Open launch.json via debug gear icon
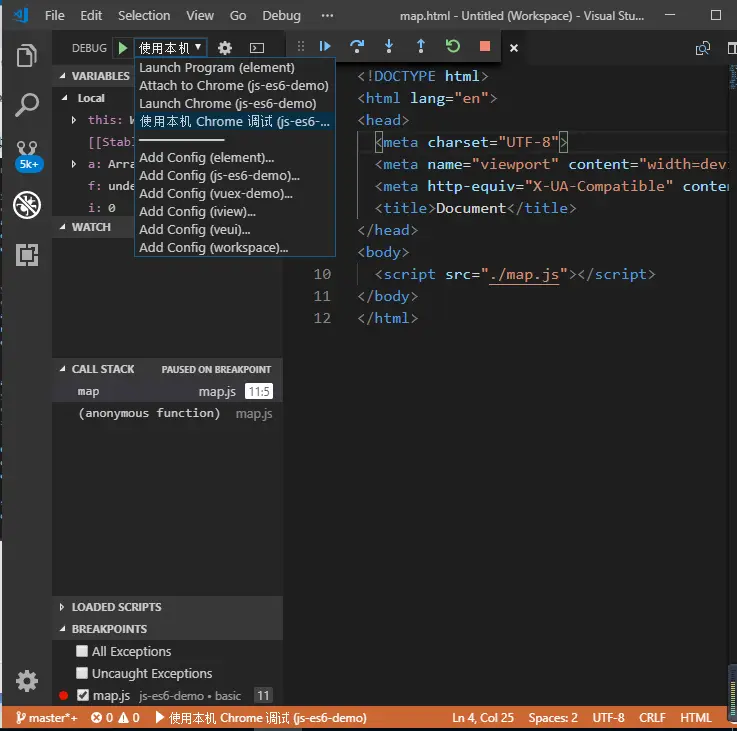The image size is (737, 731). pyautogui.click(x=225, y=47)
